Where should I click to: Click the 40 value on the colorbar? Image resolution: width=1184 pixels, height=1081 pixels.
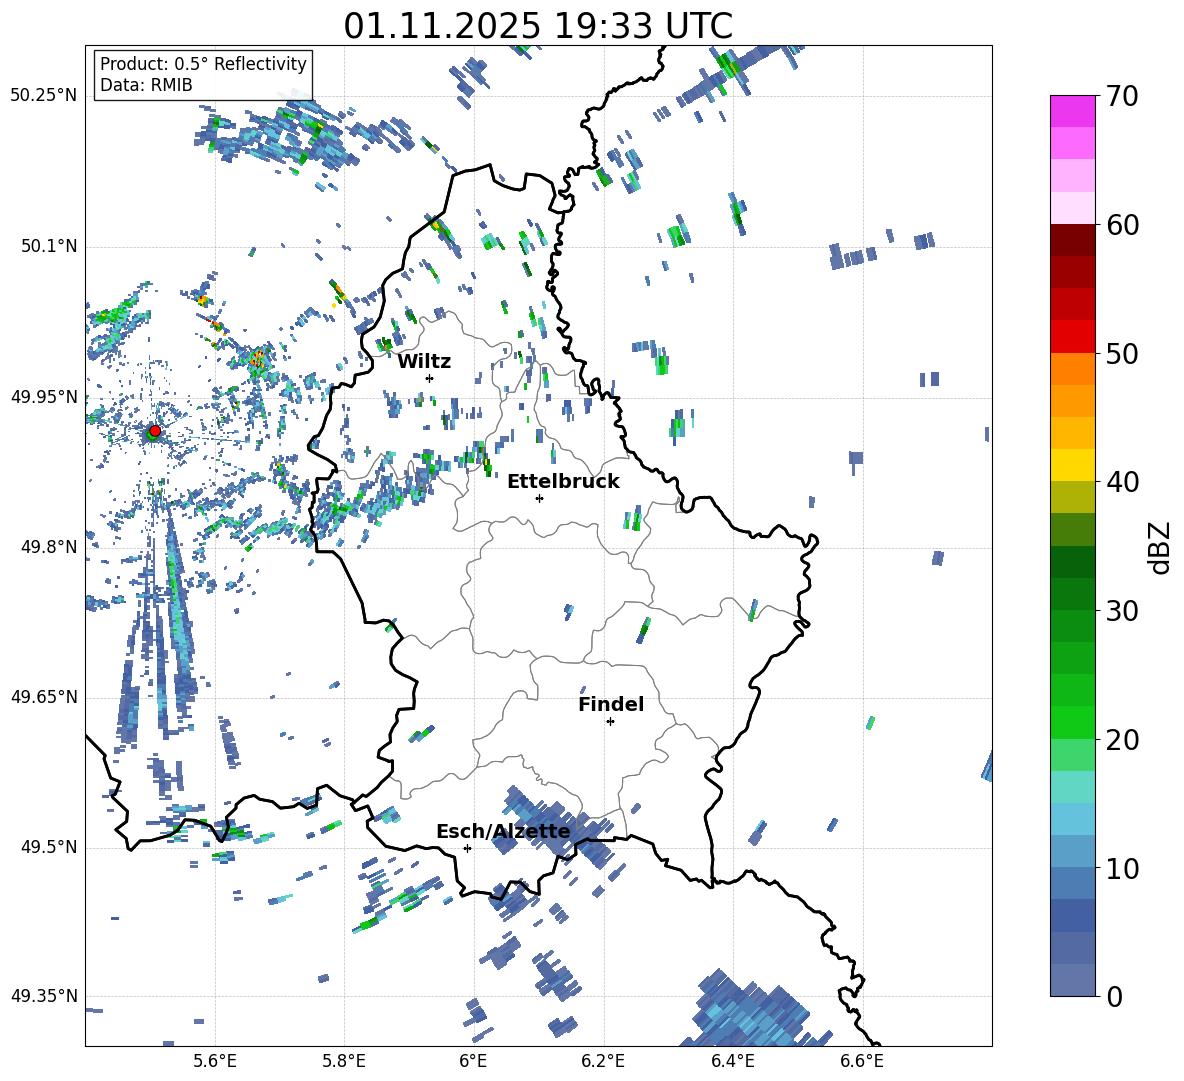(x=1122, y=482)
